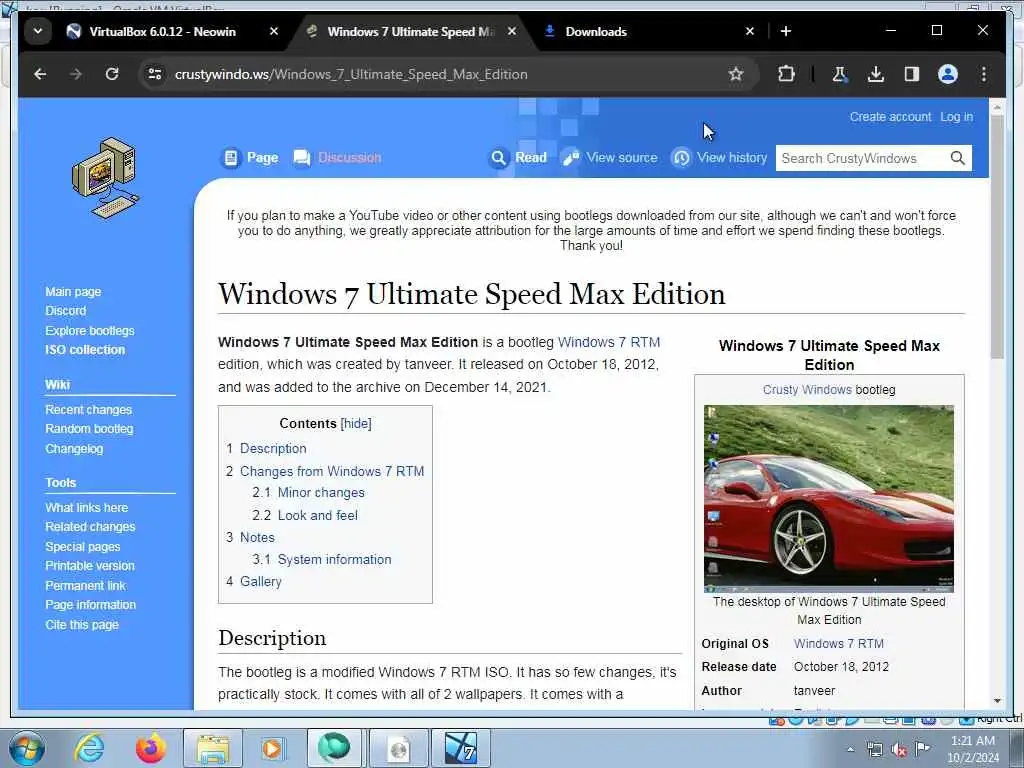Open Chrome three-dot menu
The height and width of the screenshot is (768, 1024).
[x=984, y=74]
